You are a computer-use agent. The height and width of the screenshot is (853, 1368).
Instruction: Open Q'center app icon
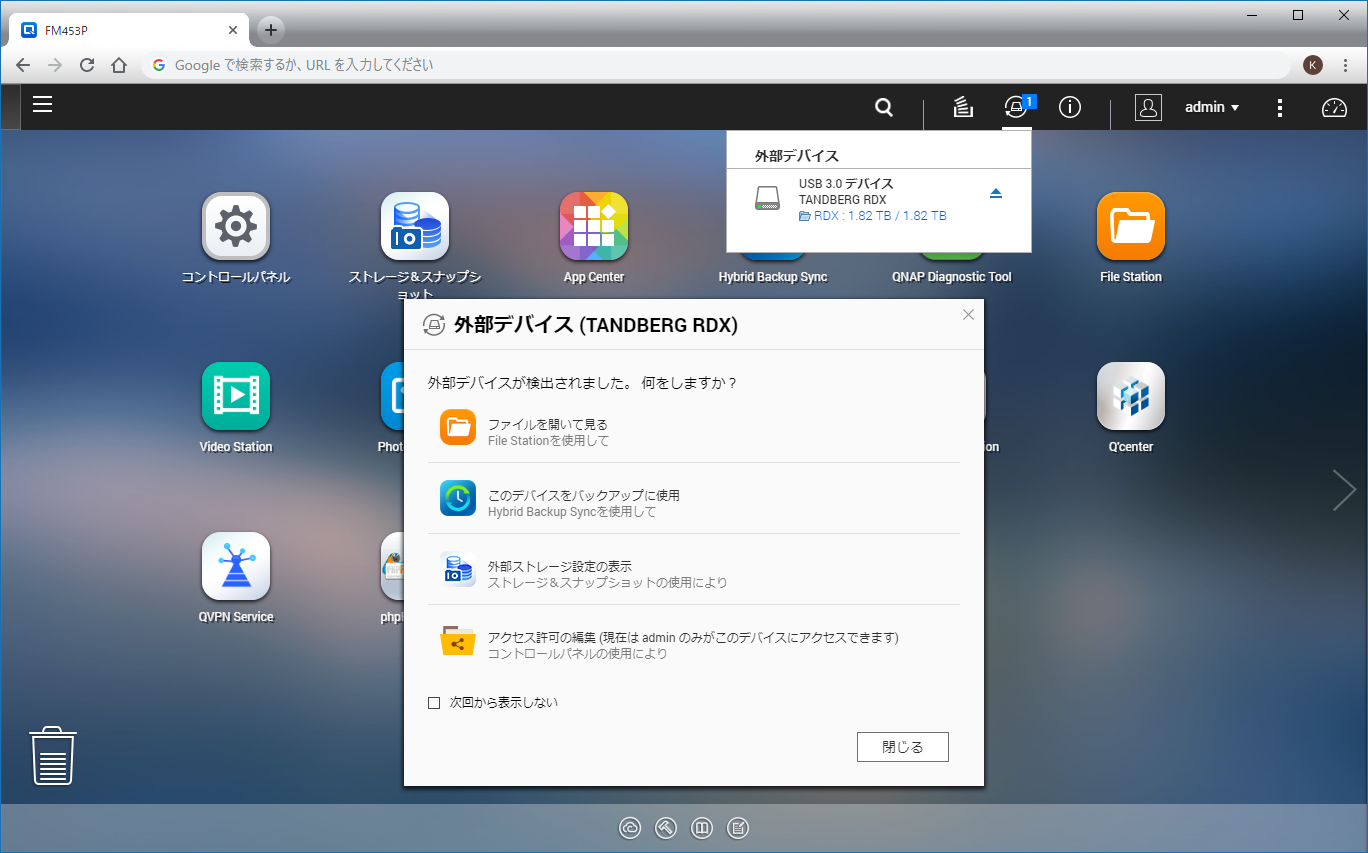[x=1130, y=397]
